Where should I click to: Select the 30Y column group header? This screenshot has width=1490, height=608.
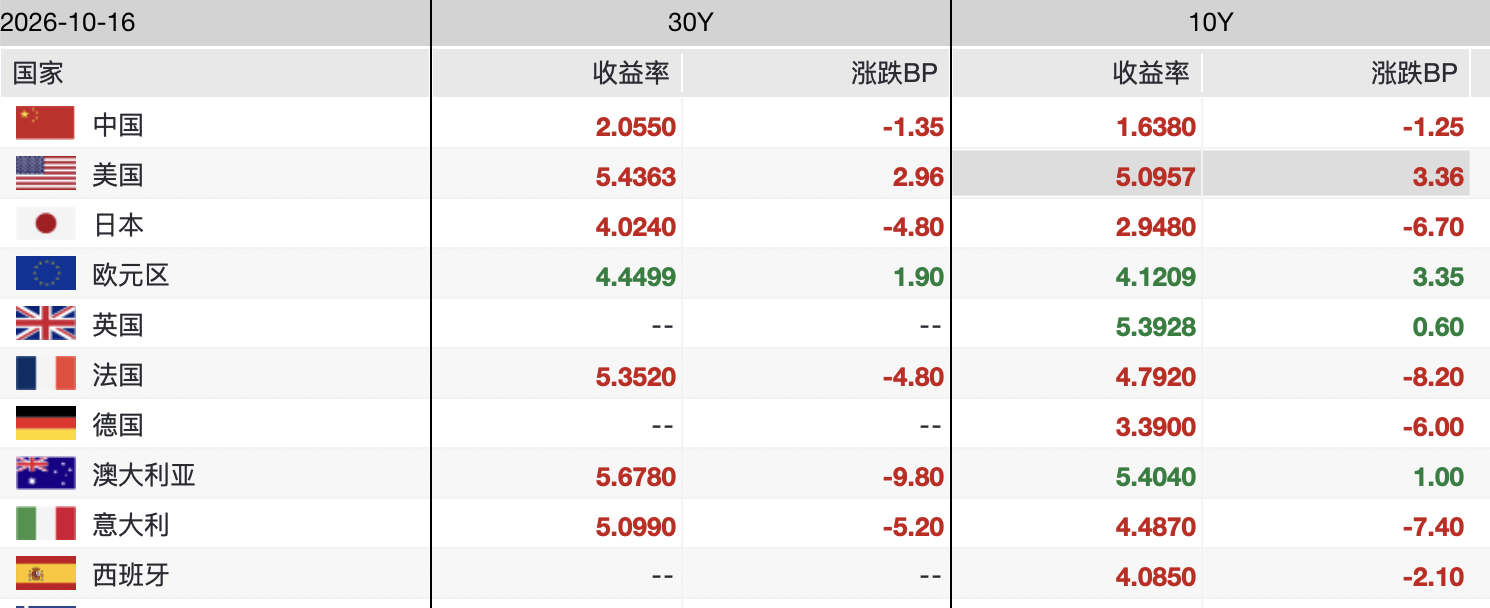690,22
